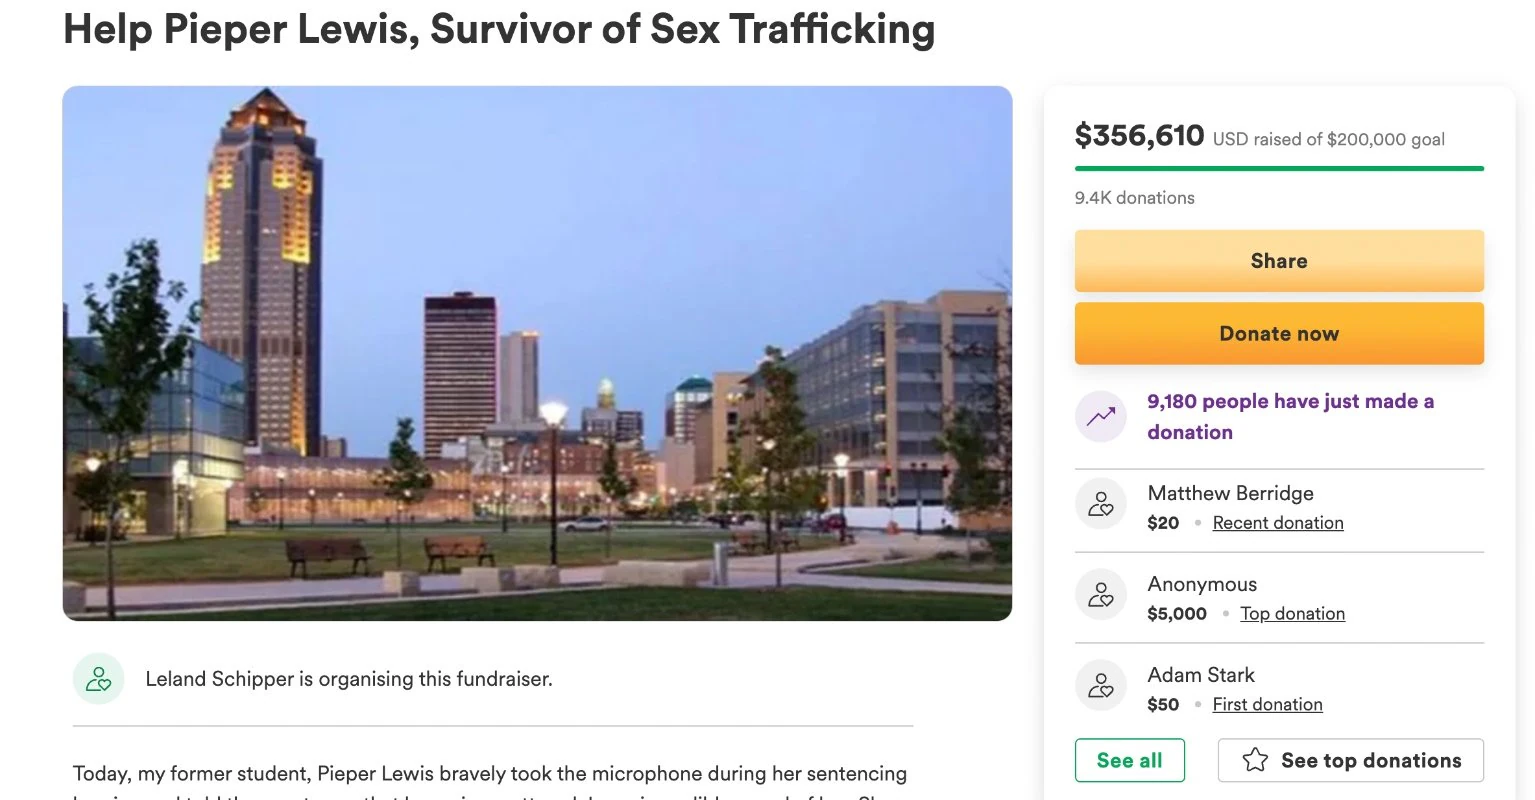Image resolution: width=1535 pixels, height=800 pixels.
Task: Follow the First donation link
Action: [1267, 705]
